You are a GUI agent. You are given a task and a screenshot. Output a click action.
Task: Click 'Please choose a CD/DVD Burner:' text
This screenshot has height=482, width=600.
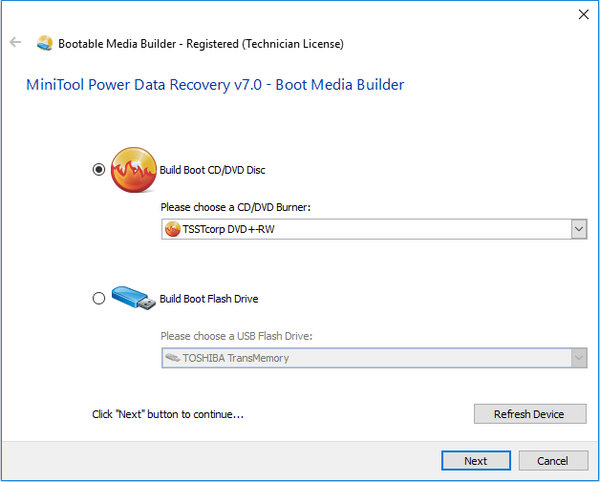tap(236, 207)
